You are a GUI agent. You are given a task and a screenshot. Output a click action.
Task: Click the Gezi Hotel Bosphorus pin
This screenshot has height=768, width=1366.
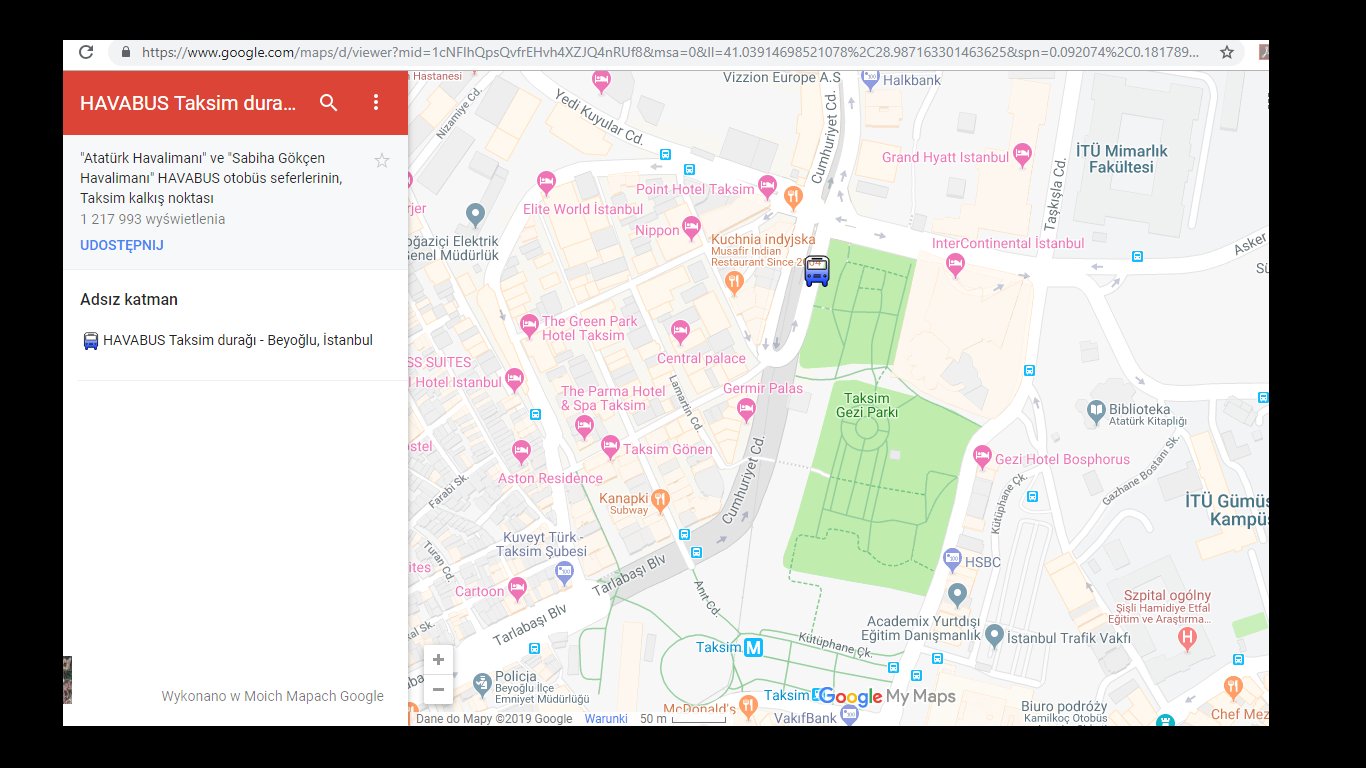tap(983, 456)
